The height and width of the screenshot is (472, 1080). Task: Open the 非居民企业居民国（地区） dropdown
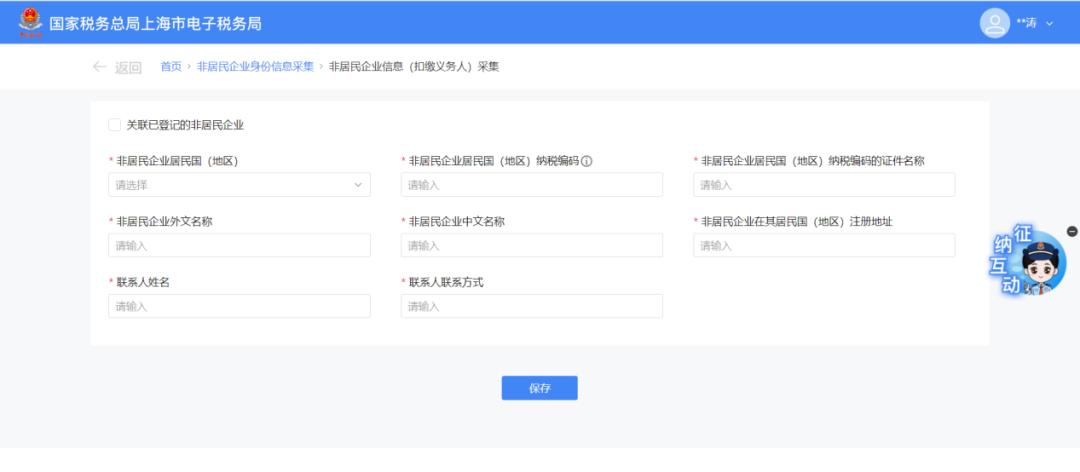tap(230, 185)
